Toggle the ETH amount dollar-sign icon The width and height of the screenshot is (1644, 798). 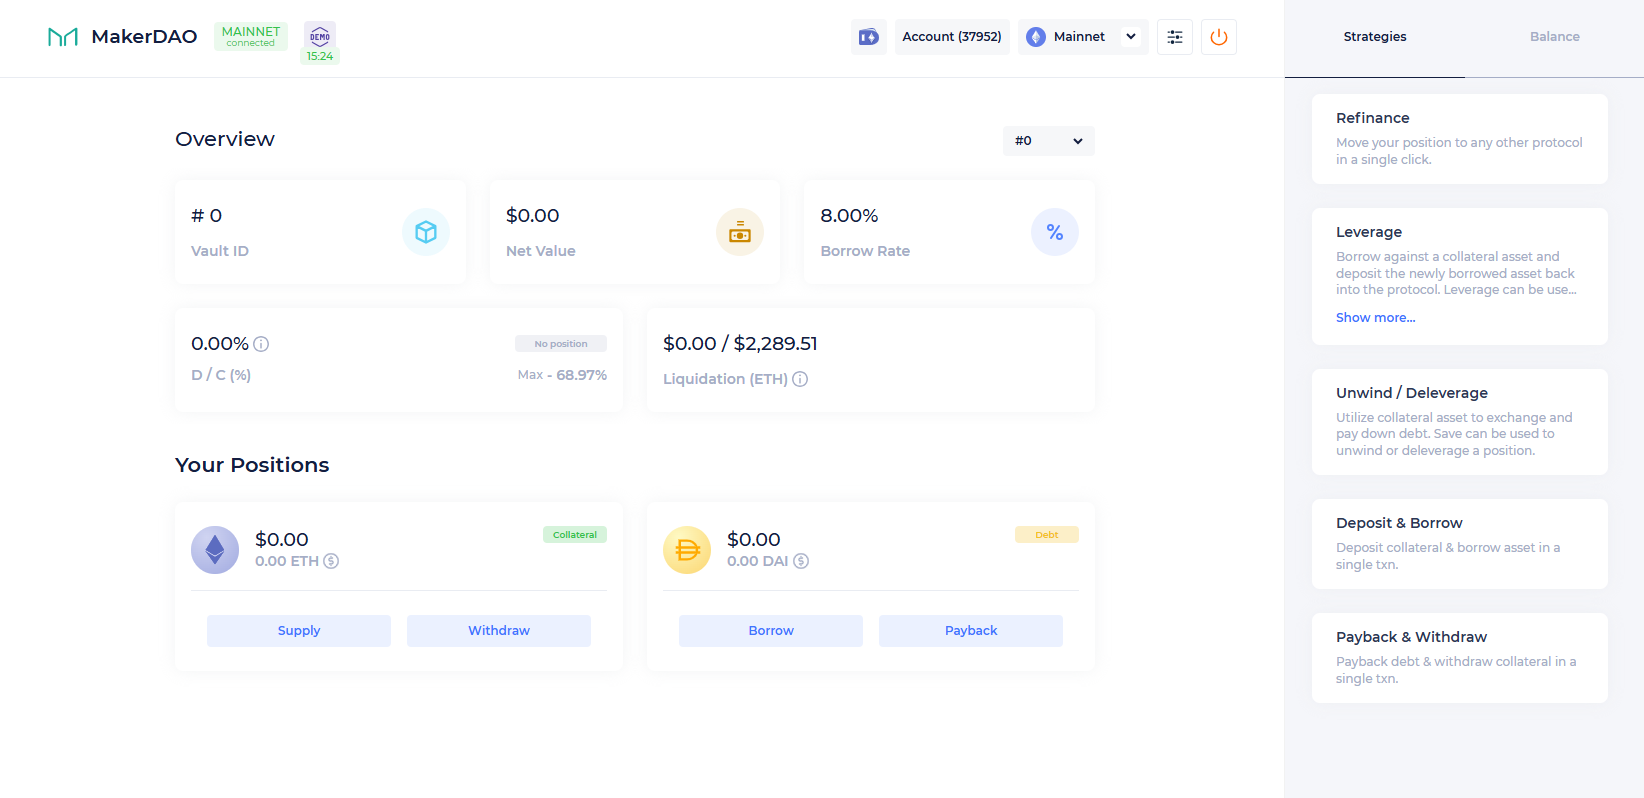click(331, 561)
